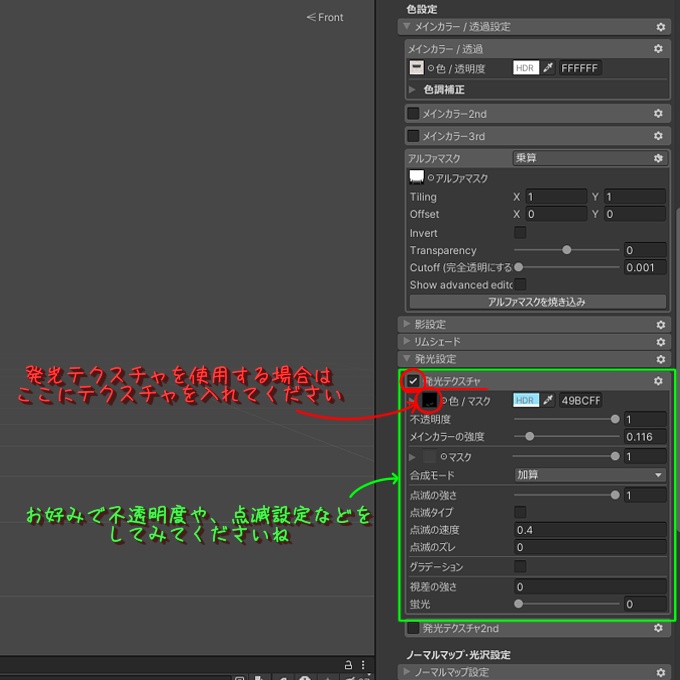The width and height of the screenshot is (680, 680).
Task: Toggle the Invert checkbox
Action: pos(520,232)
